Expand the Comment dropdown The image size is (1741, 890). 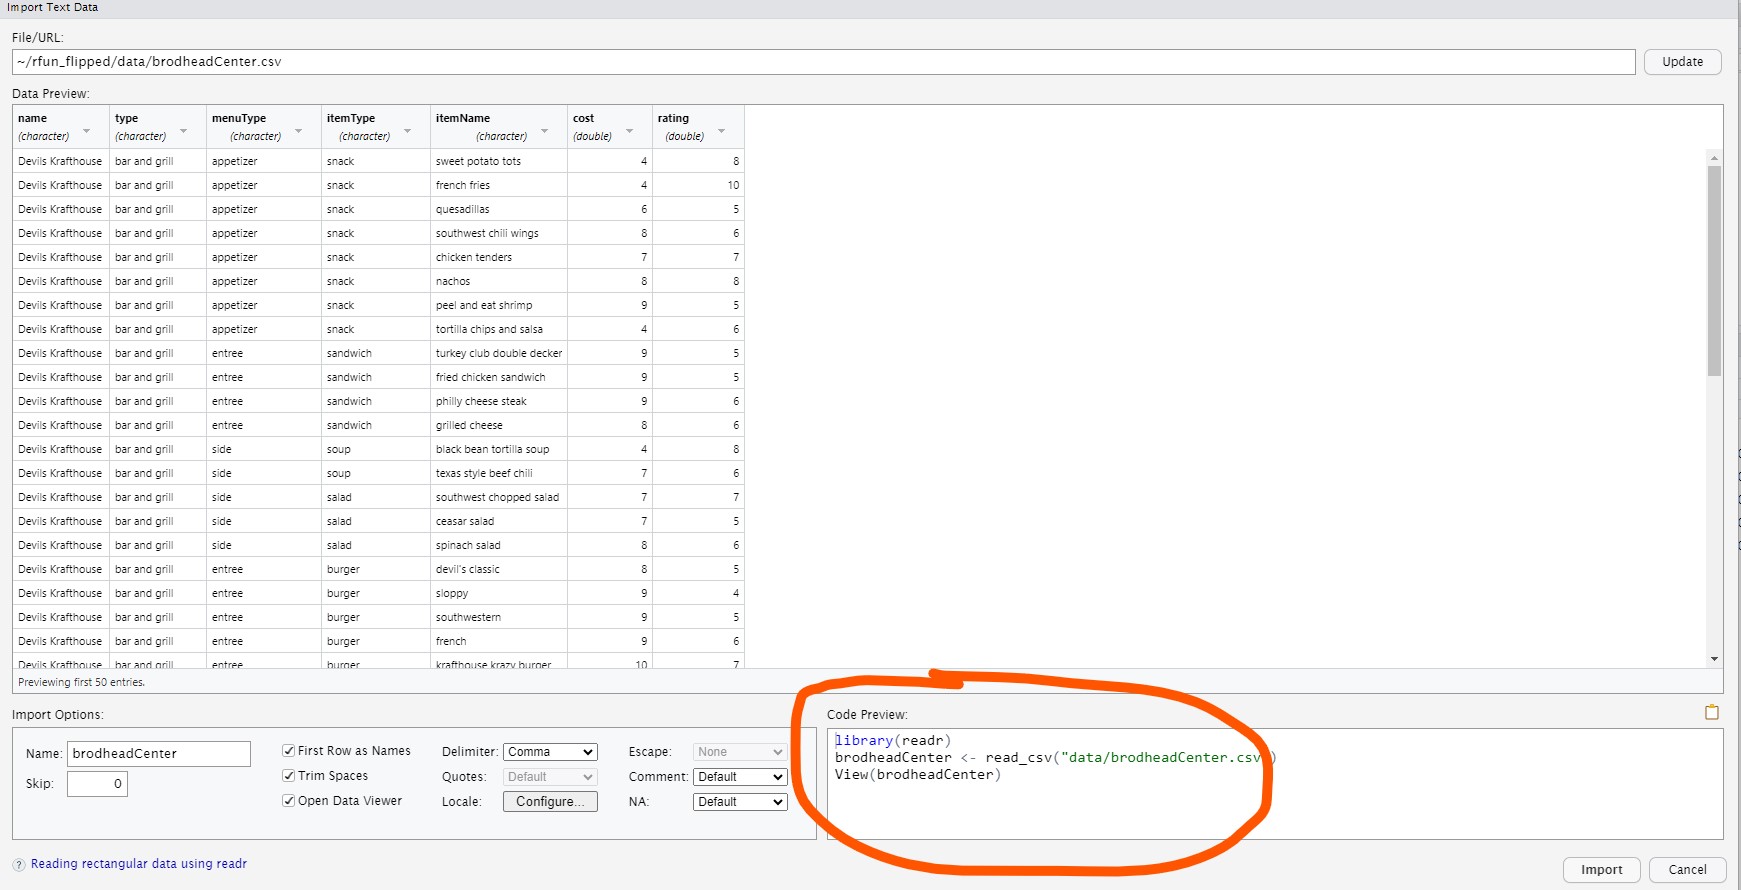pyautogui.click(x=739, y=777)
